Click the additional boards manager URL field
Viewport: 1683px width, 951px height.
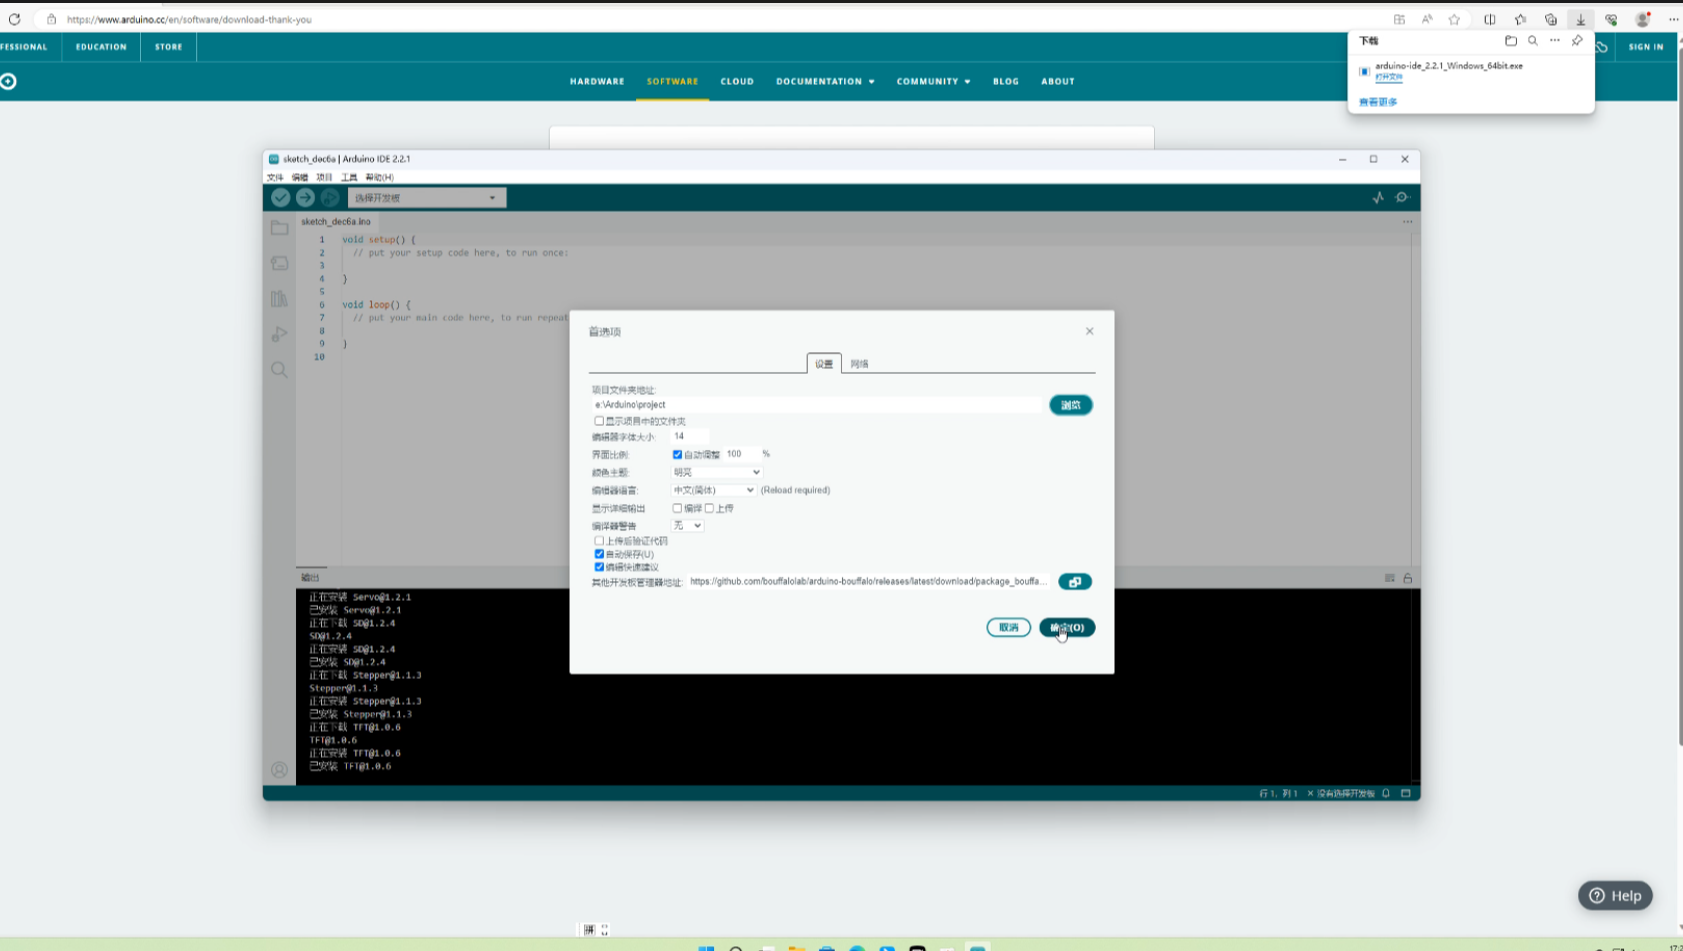(x=869, y=582)
